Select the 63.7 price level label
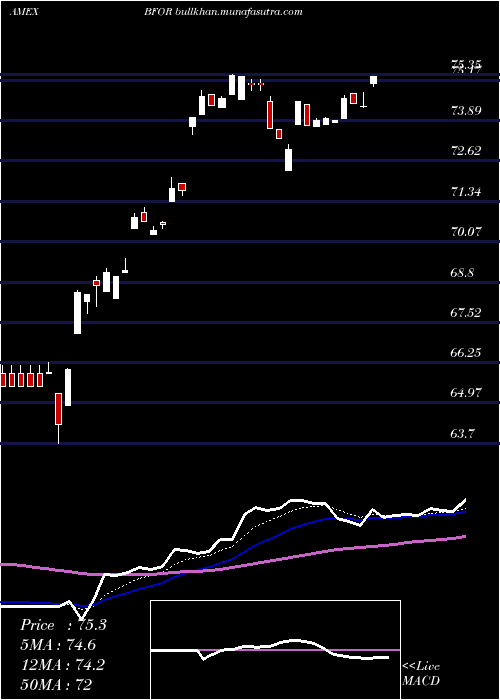This screenshot has width=500, height=700. tap(462, 433)
